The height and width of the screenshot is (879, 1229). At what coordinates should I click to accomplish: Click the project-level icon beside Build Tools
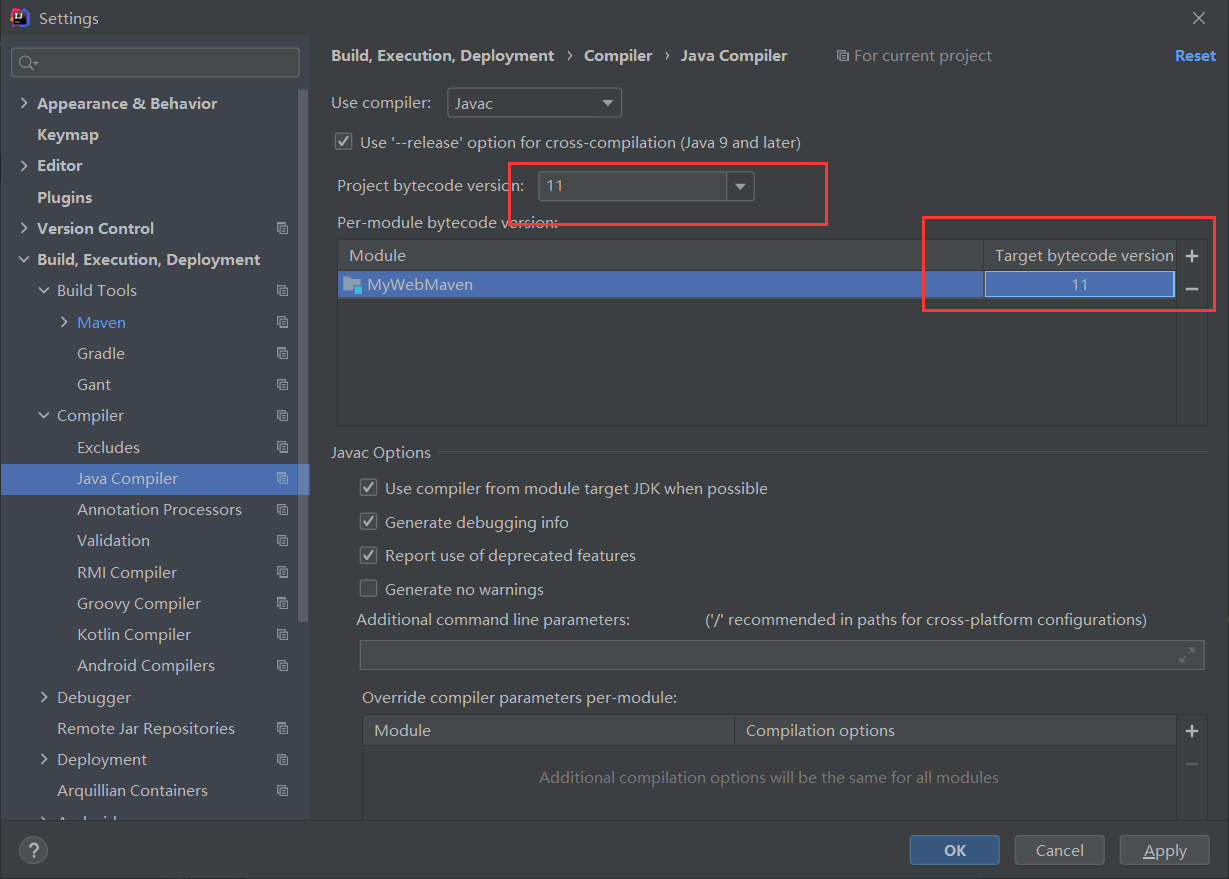coord(282,290)
